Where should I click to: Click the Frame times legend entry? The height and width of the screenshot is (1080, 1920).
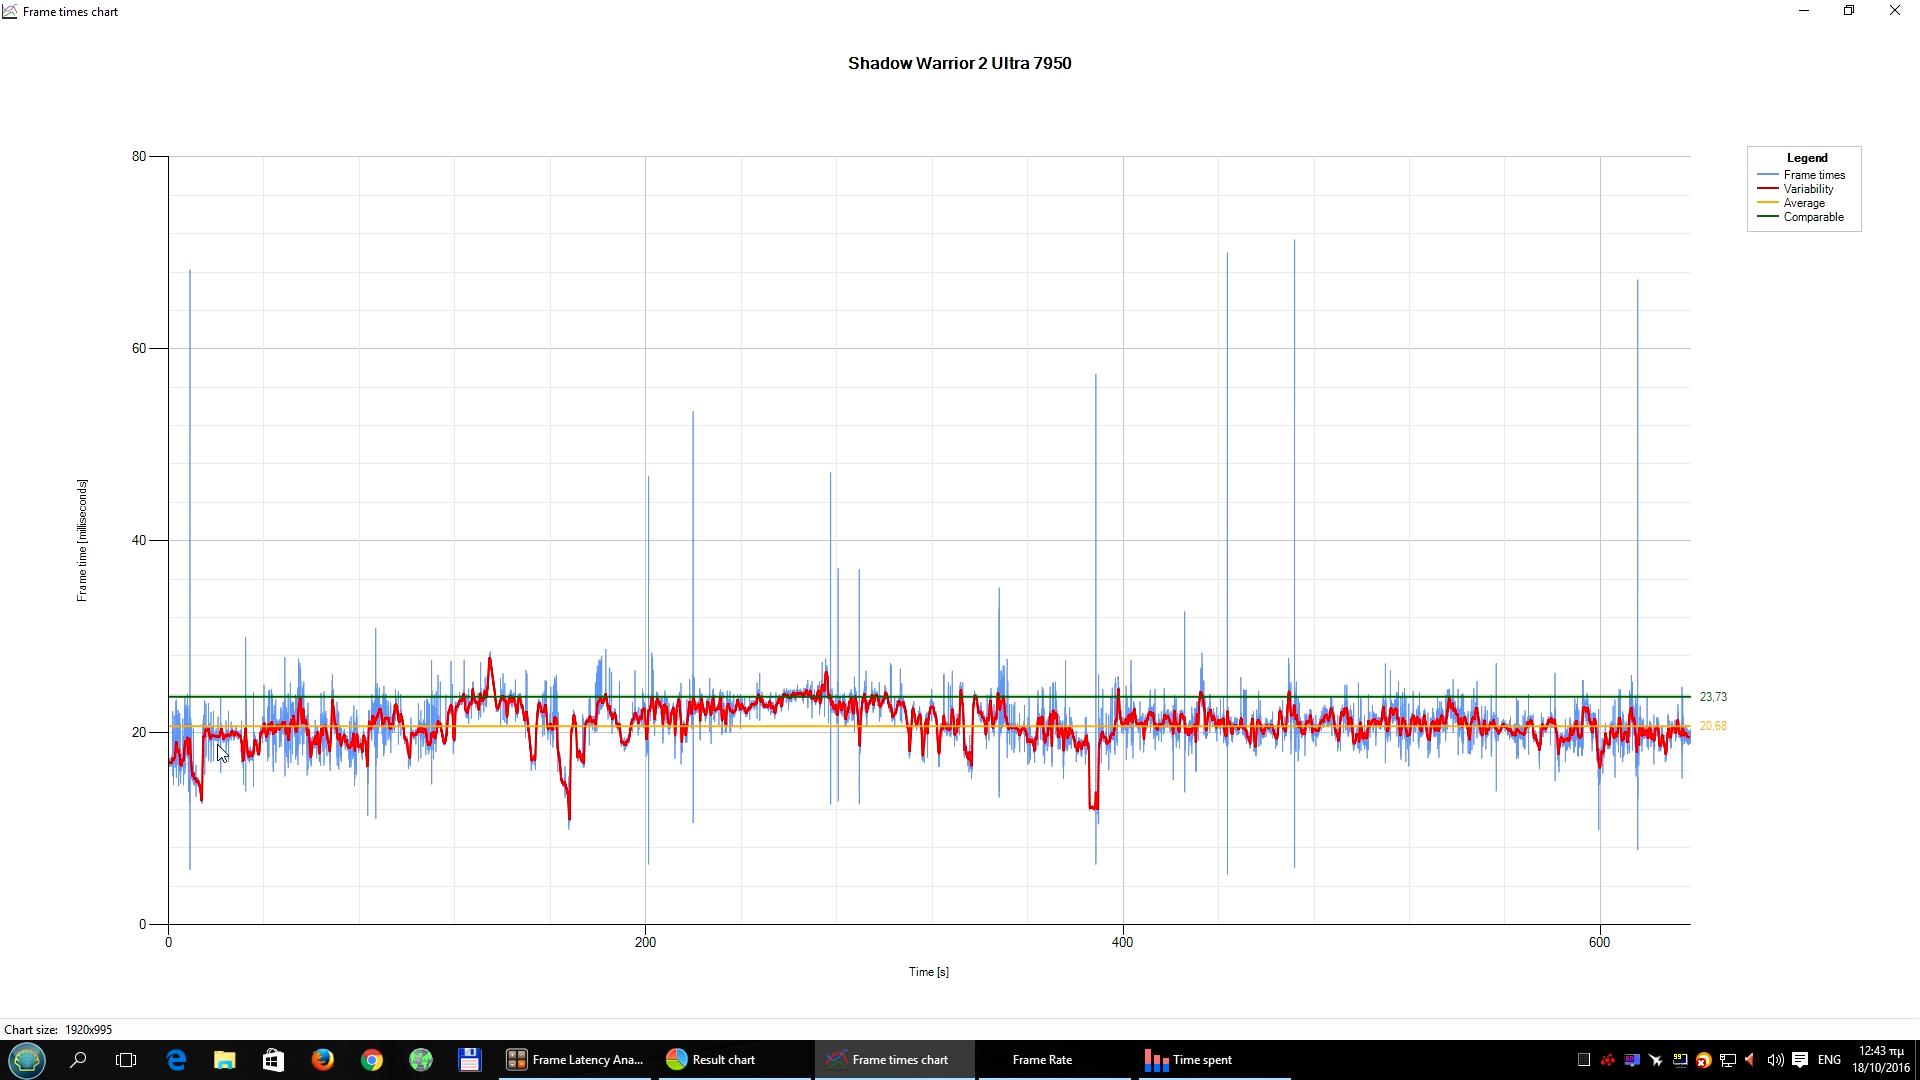coord(1814,175)
